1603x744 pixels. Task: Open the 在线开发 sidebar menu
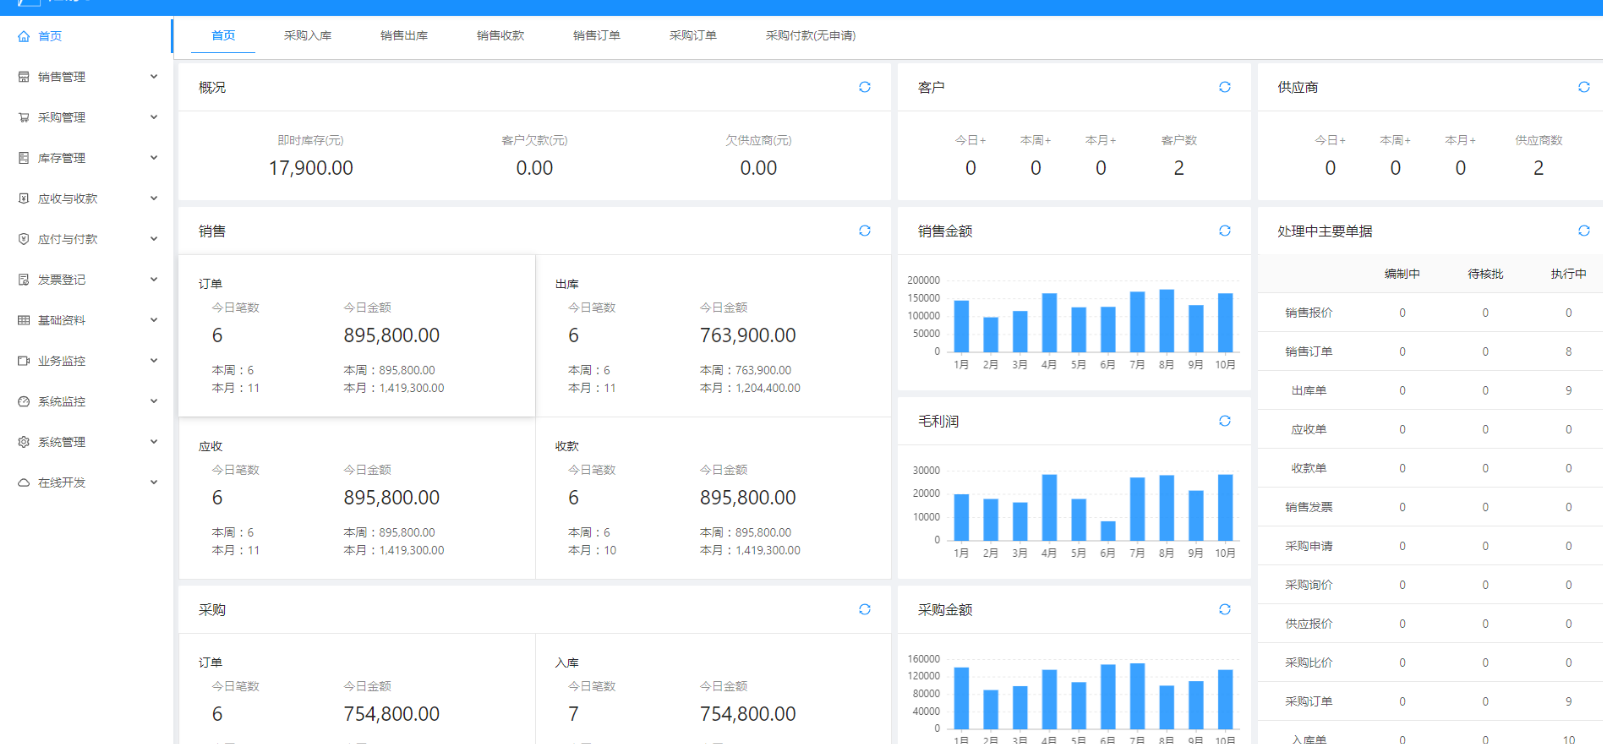tap(86, 482)
